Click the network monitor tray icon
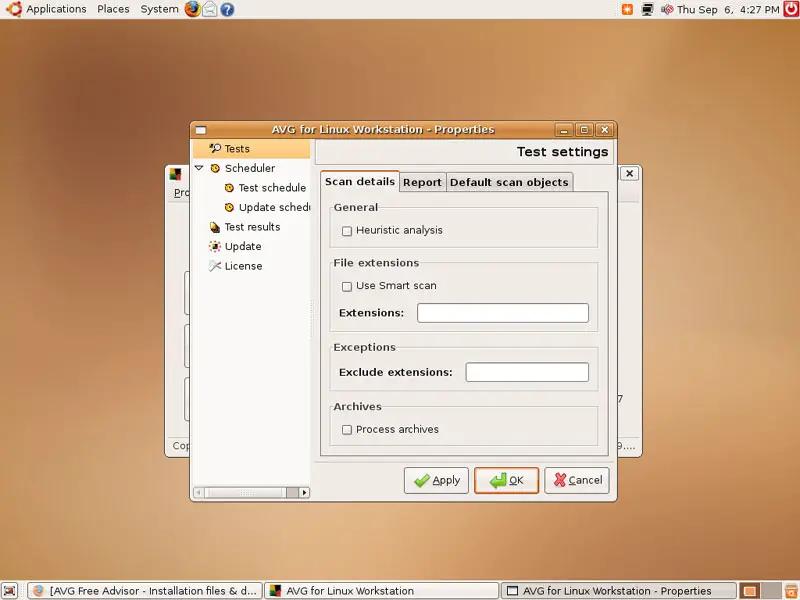 647,9
